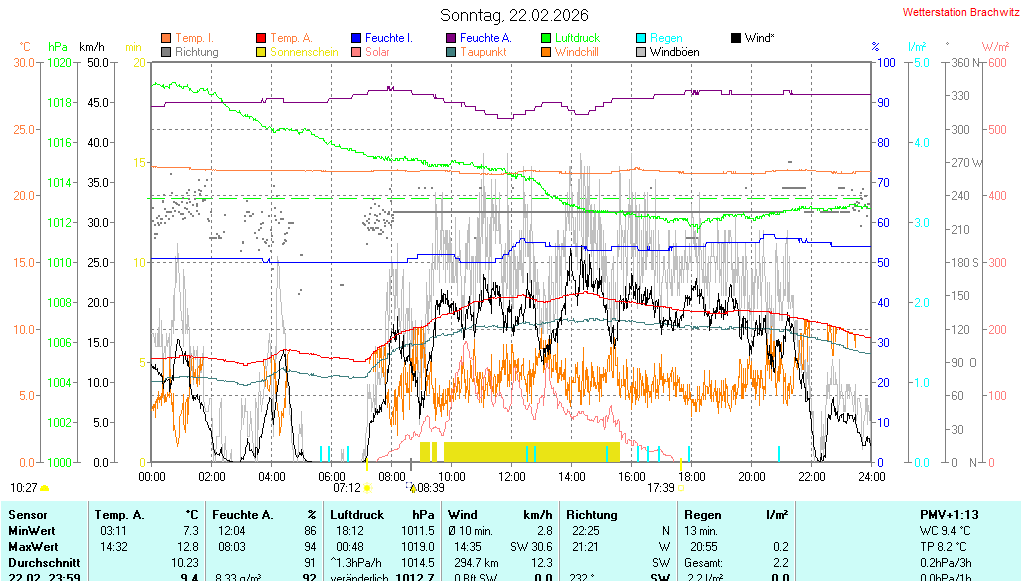Click the cyan Regen legend swatch
This screenshot has width=1021, height=581.
[x=641, y=38]
